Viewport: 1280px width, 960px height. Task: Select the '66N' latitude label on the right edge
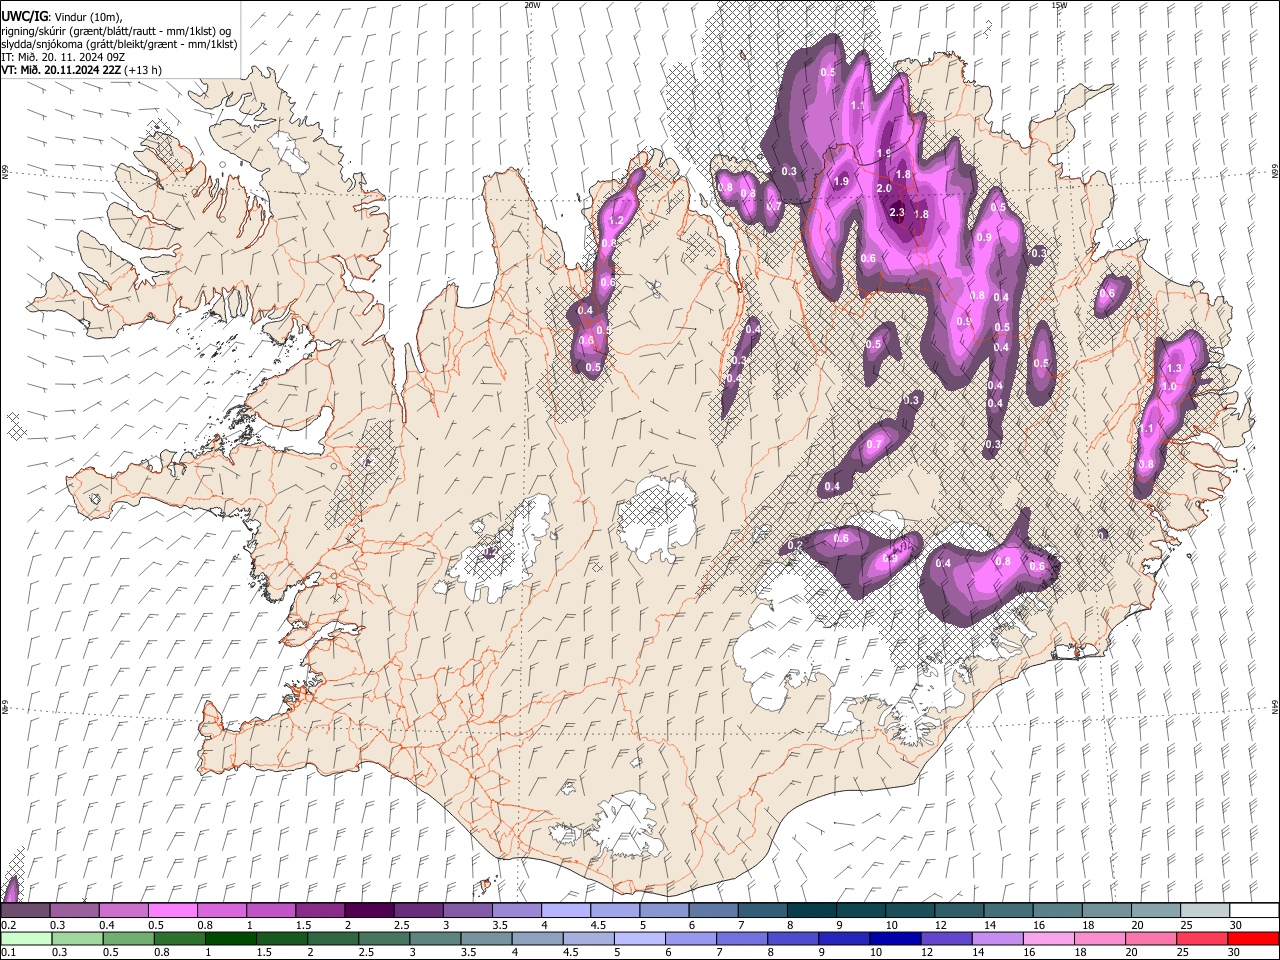[1275, 172]
